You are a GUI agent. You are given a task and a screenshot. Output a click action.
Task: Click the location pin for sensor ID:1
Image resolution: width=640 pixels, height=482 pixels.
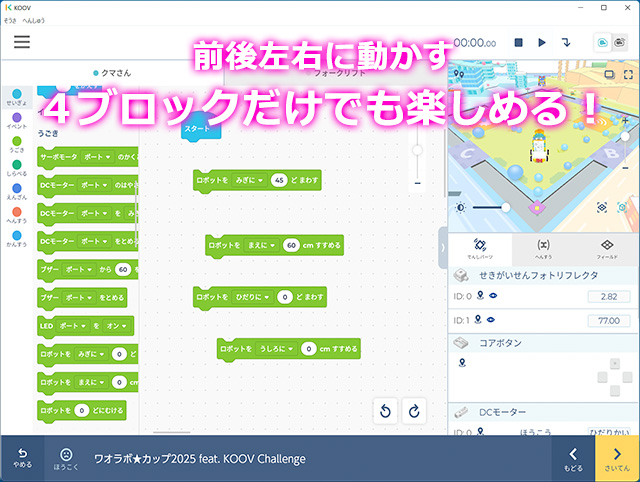click(x=478, y=319)
